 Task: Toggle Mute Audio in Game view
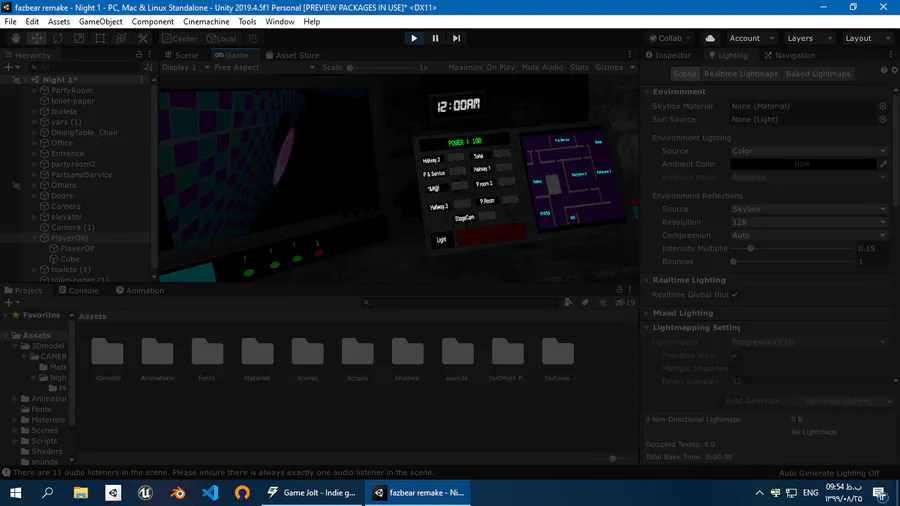tap(542, 67)
